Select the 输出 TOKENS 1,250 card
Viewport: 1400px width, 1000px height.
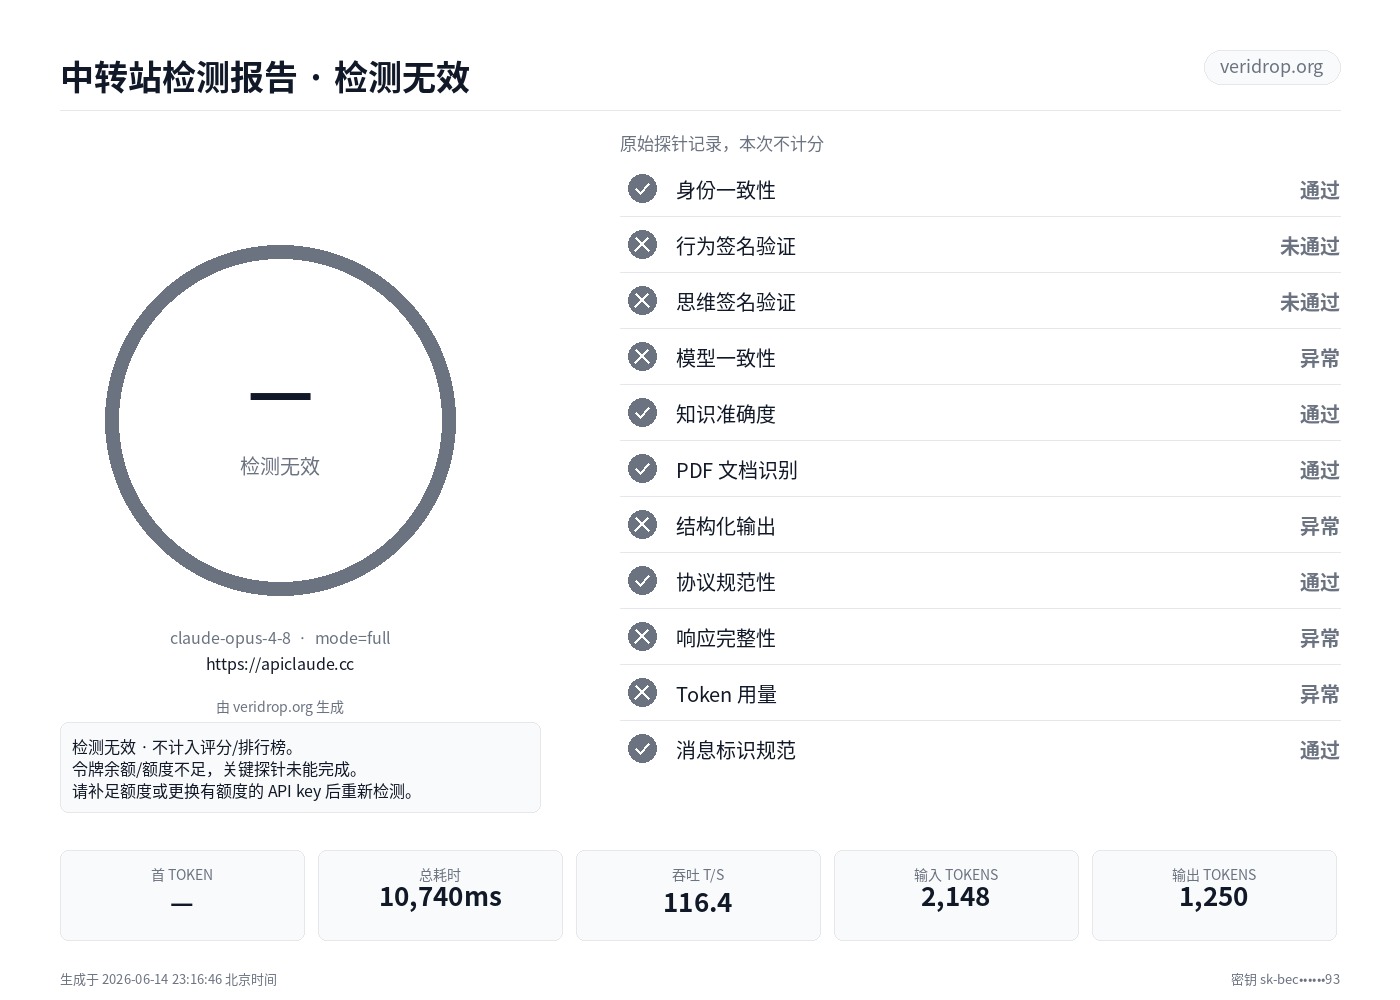tap(1214, 895)
